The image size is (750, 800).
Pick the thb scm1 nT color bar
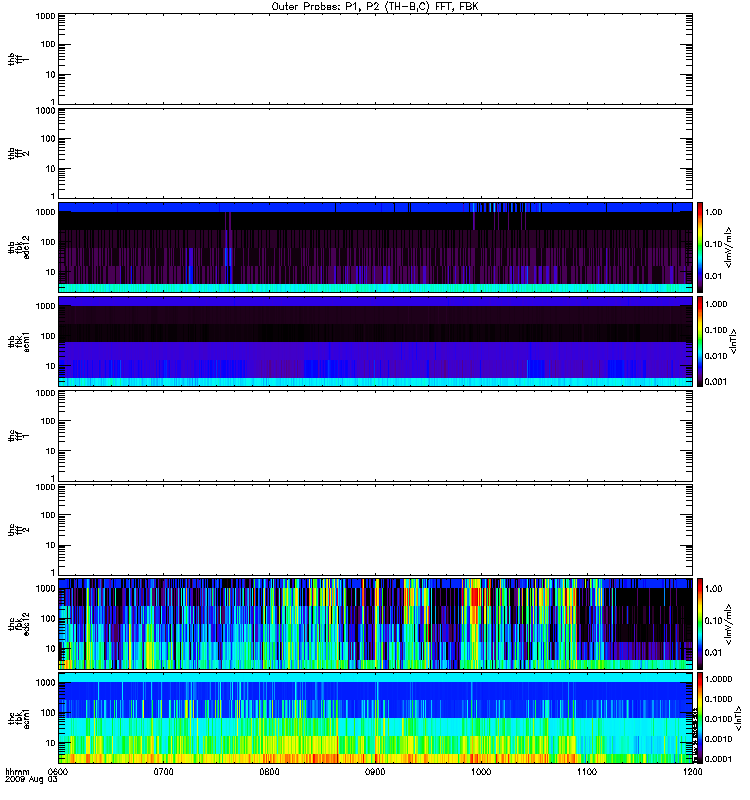(x=700, y=341)
